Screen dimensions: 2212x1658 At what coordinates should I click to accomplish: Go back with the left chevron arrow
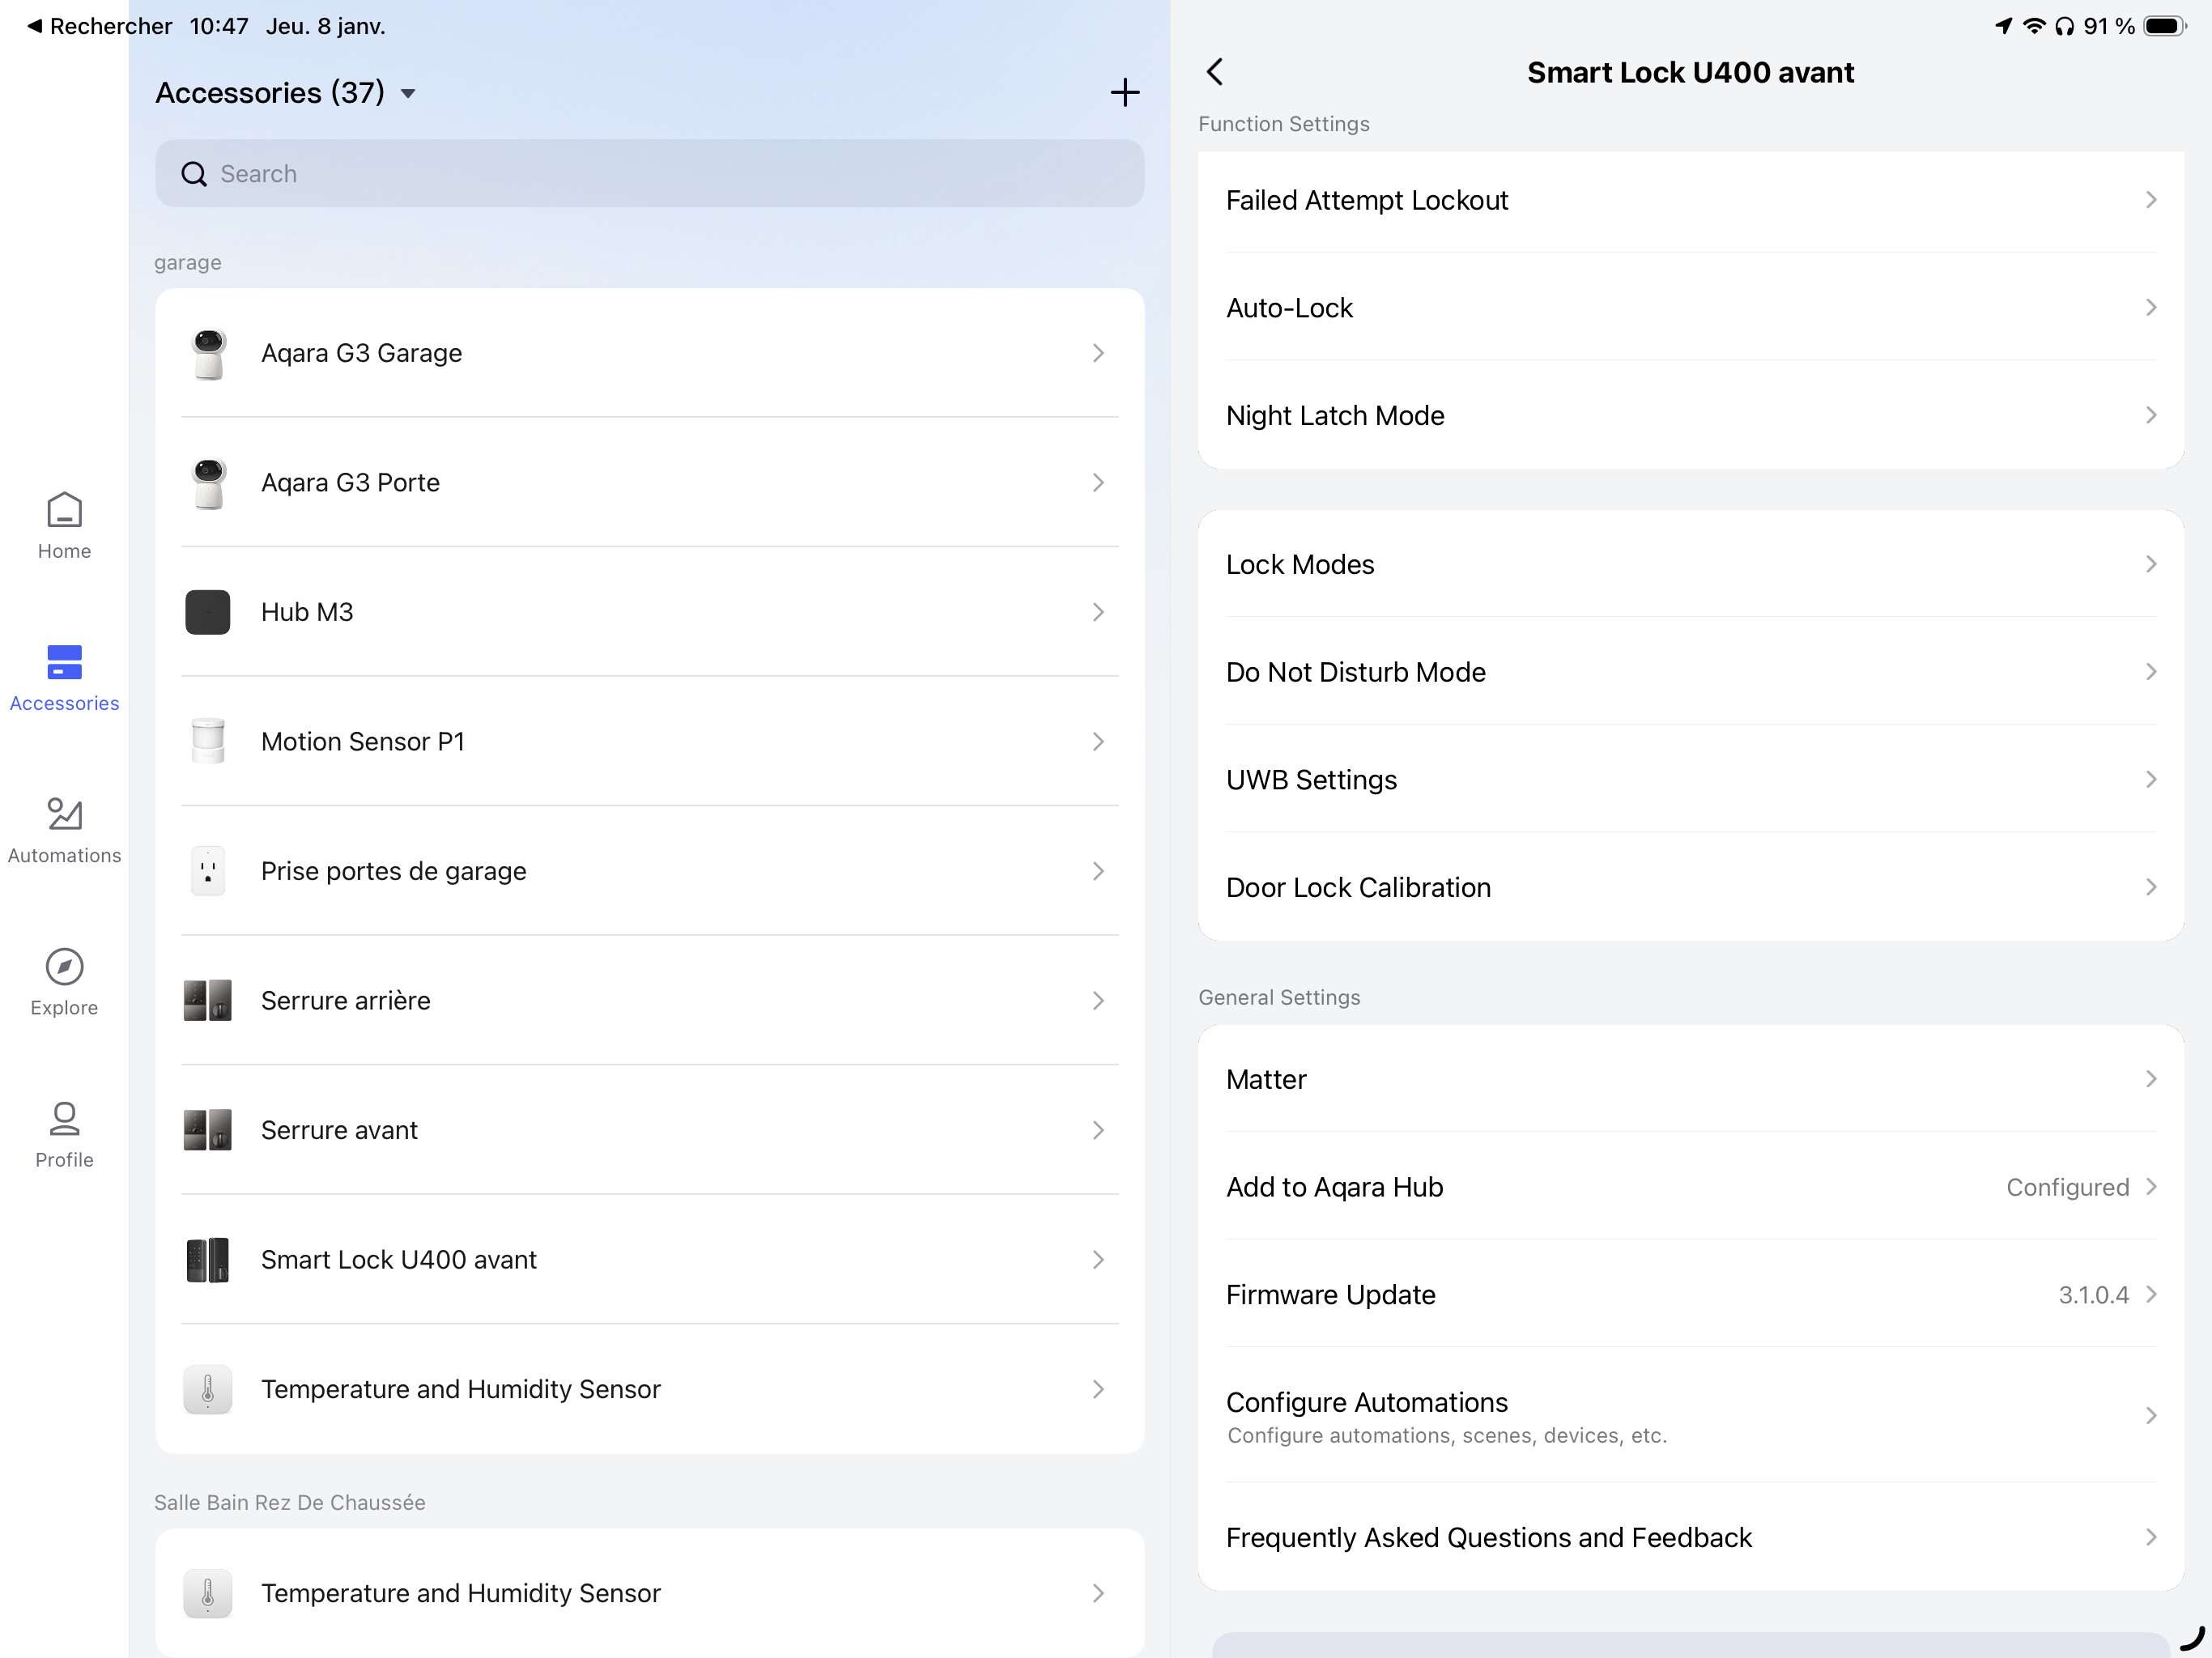(x=1215, y=72)
